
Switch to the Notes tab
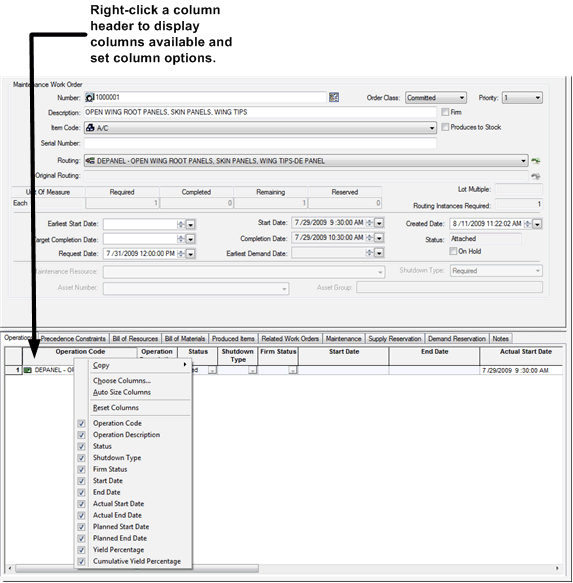coord(500,339)
